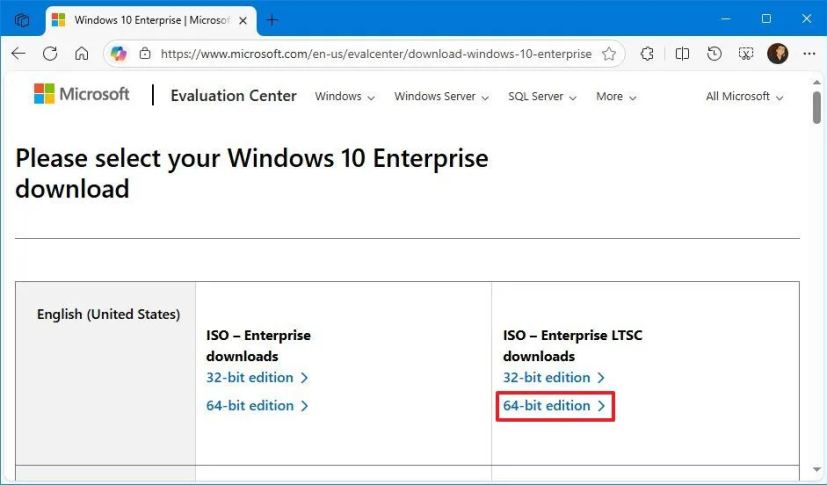Open a new tab with the plus button
827x485 pixels.
[x=272, y=19]
